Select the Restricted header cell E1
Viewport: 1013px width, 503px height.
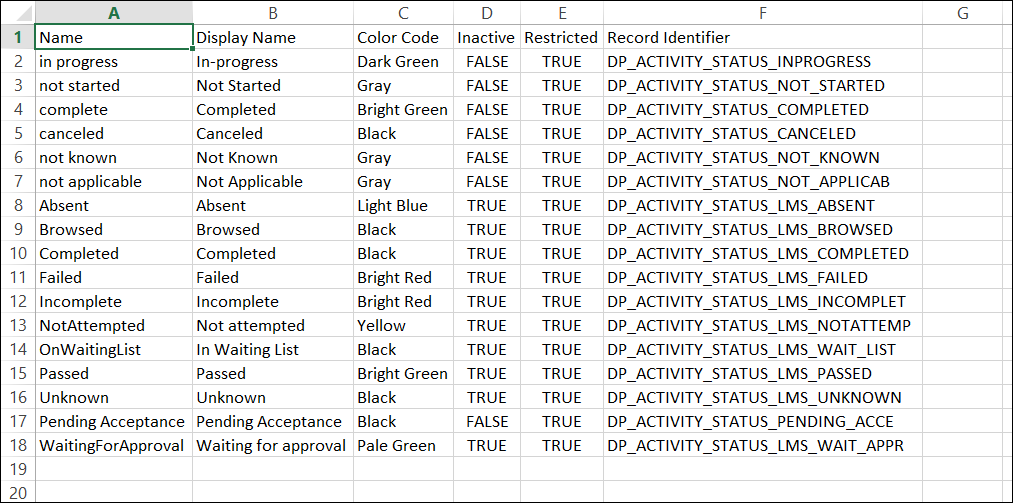[562, 37]
